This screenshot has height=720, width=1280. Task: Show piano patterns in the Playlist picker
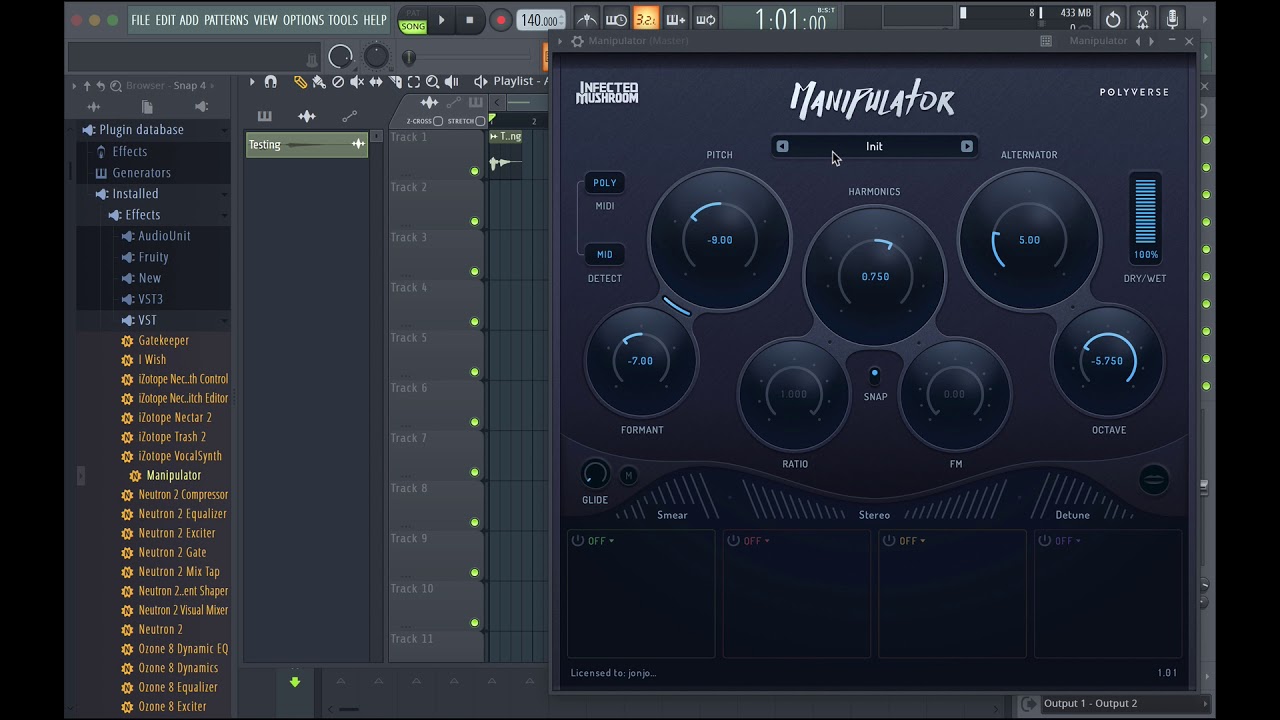click(x=264, y=116)
